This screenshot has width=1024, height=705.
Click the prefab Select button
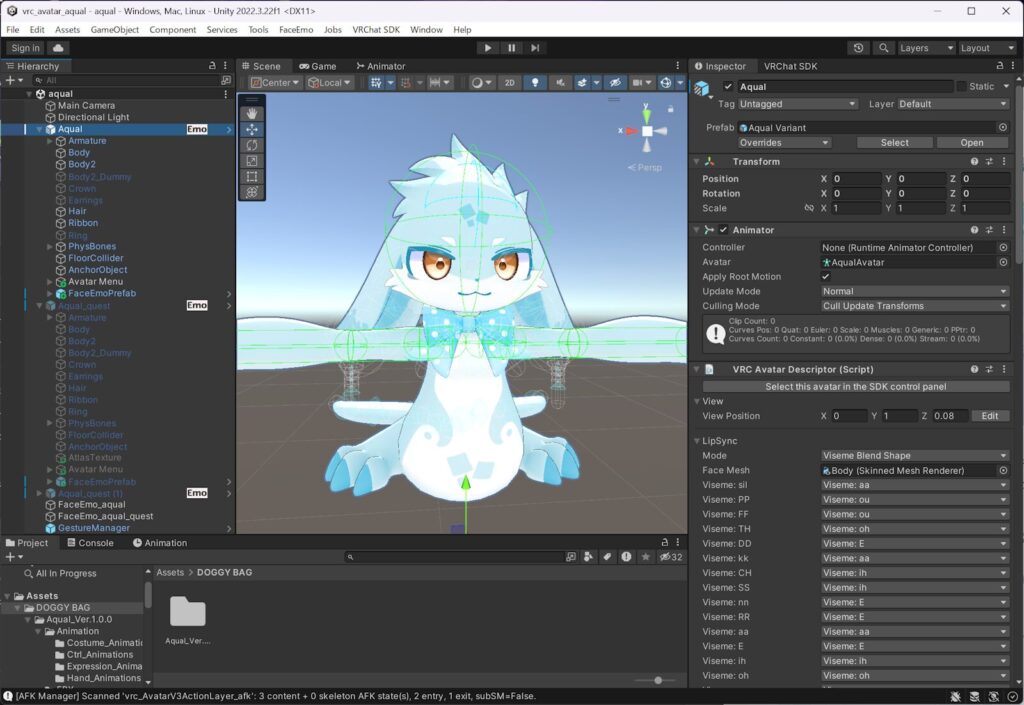point(894,142)
